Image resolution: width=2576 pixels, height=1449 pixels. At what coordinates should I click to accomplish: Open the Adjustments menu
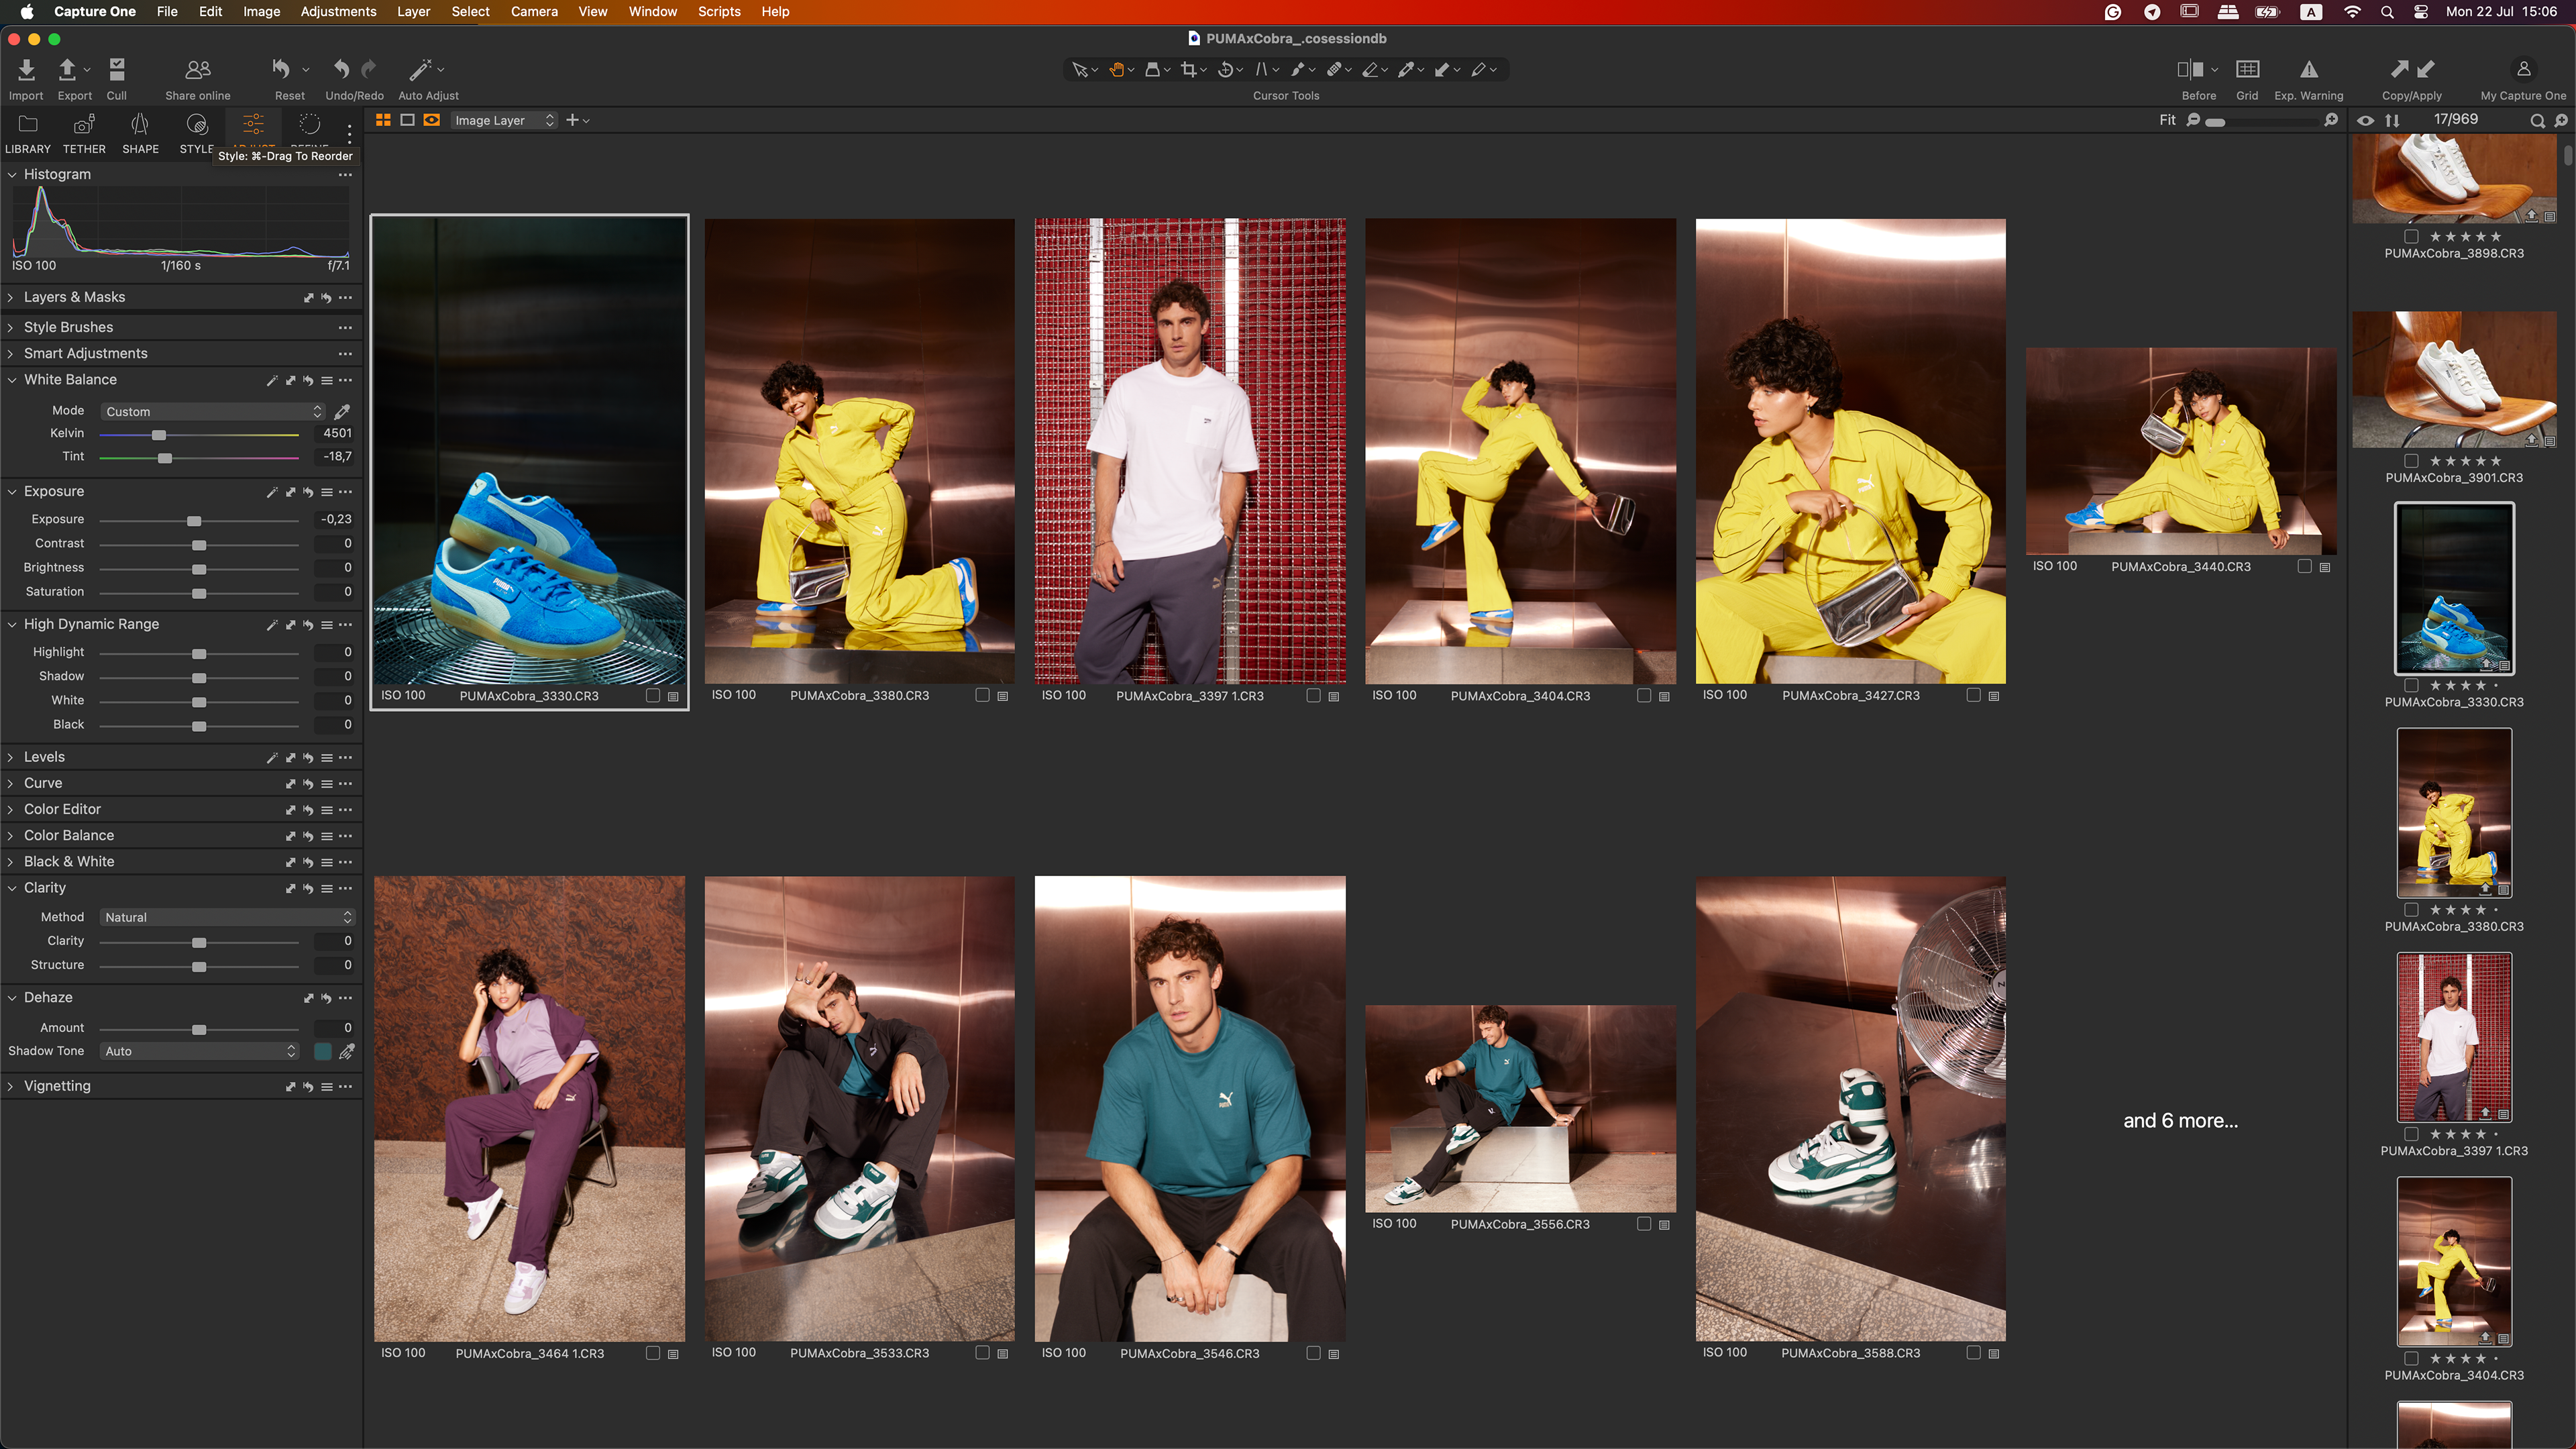pyautogui.click(x=338, y=12)
